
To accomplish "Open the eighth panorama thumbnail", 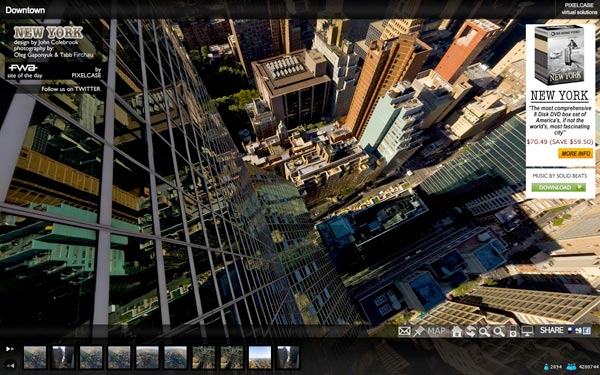I will [232, 357].
